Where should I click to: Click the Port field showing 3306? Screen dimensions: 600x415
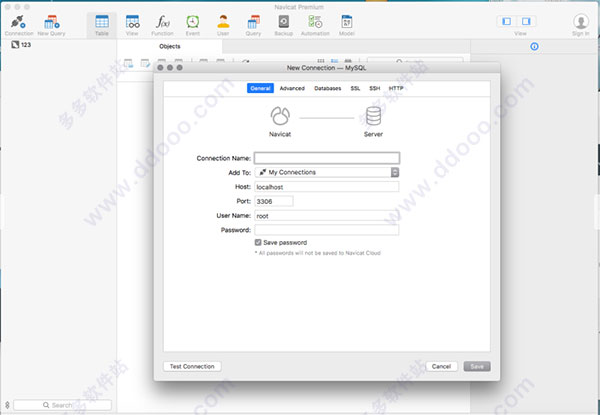click(x=274, y=201)
